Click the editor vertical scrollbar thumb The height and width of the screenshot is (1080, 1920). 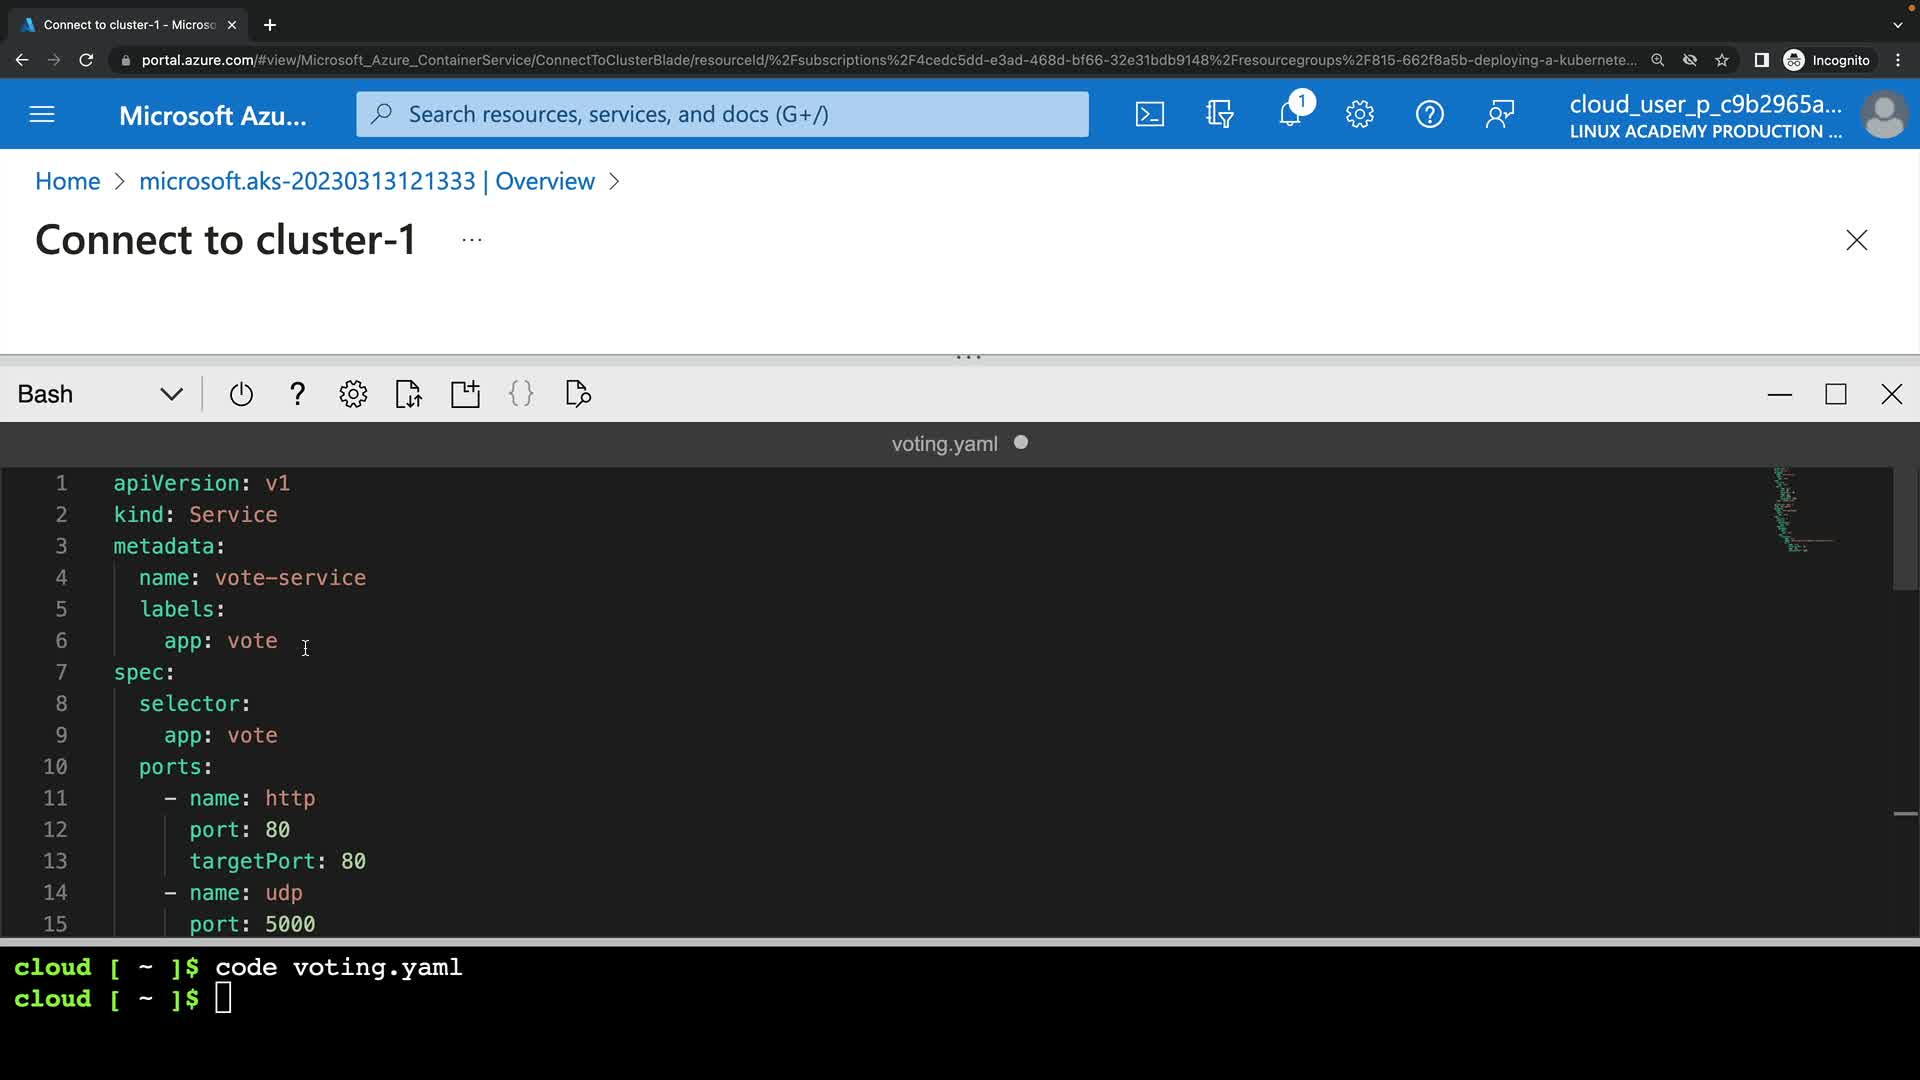1905,528
